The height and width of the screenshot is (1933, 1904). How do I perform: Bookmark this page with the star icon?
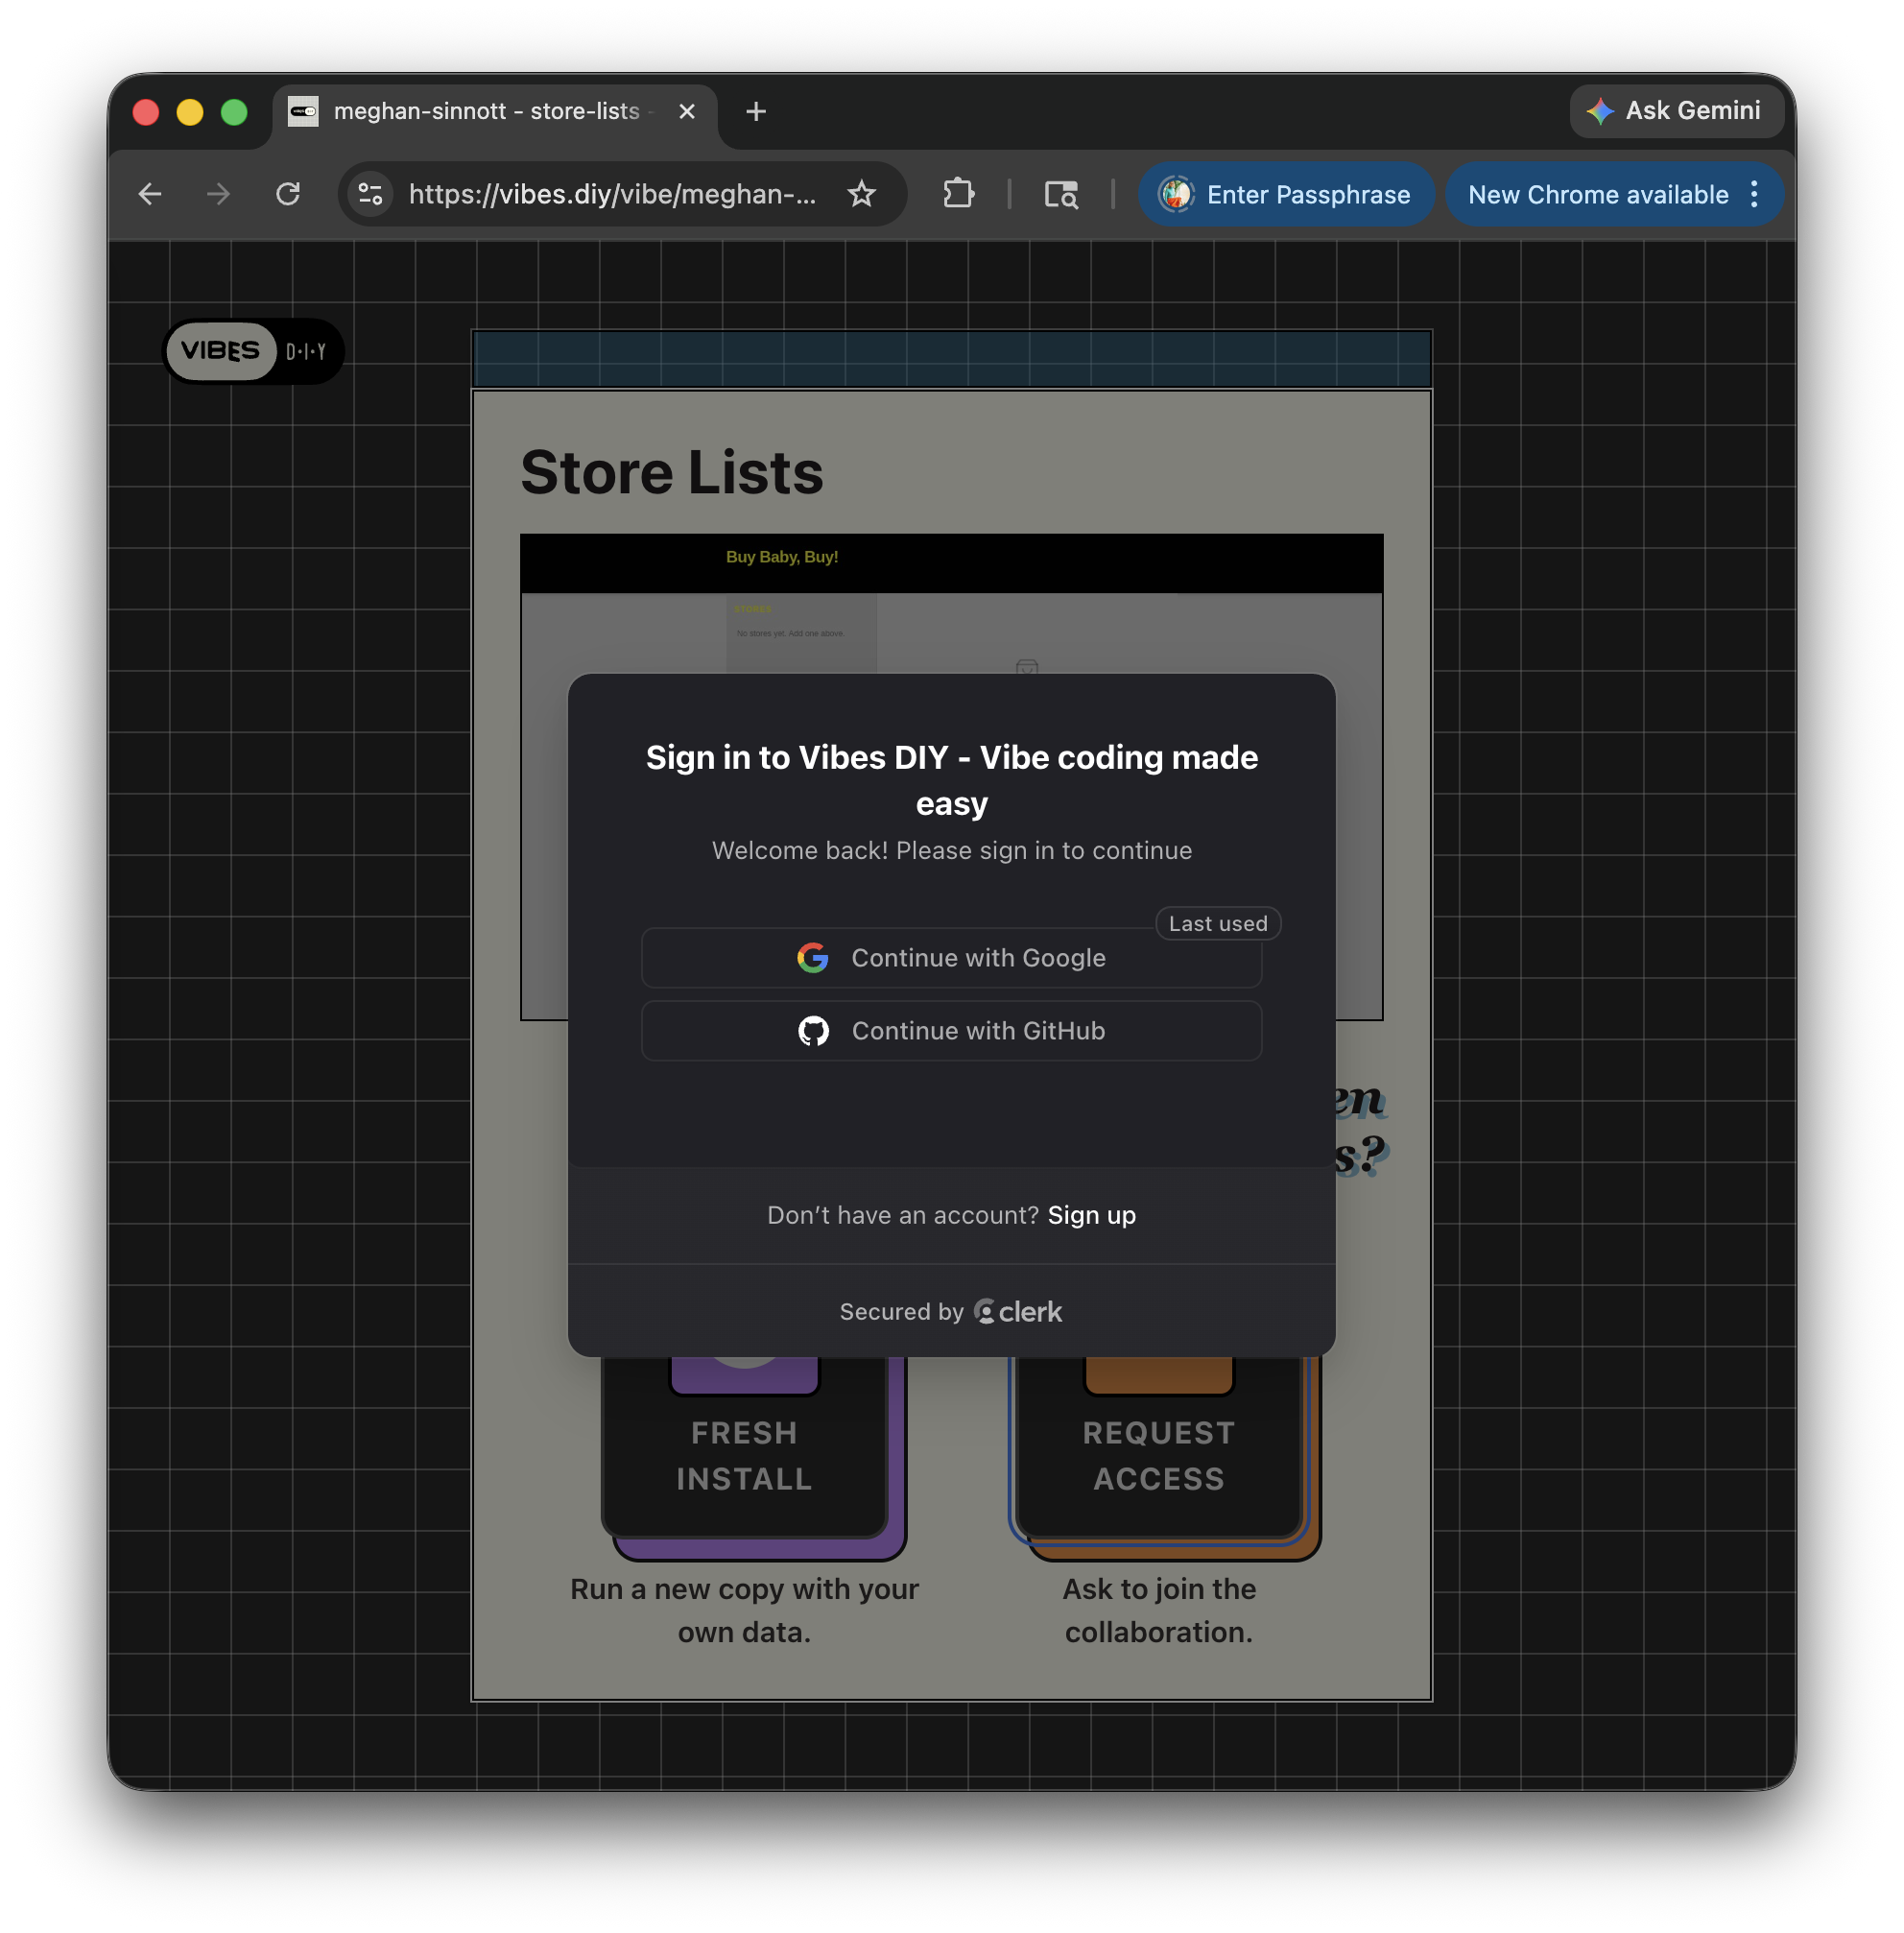[861, 194]
